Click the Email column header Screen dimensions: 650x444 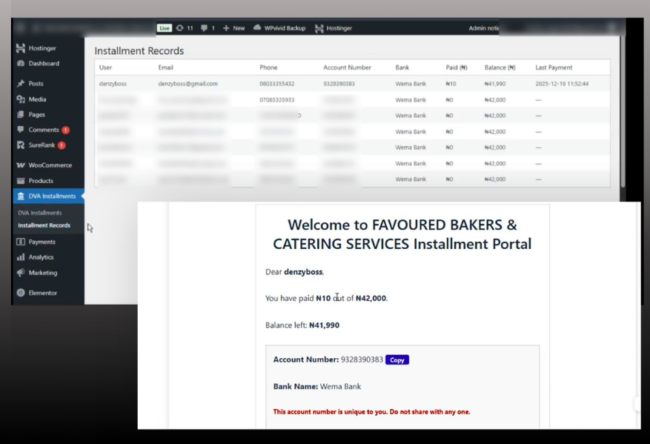point(165,68)
